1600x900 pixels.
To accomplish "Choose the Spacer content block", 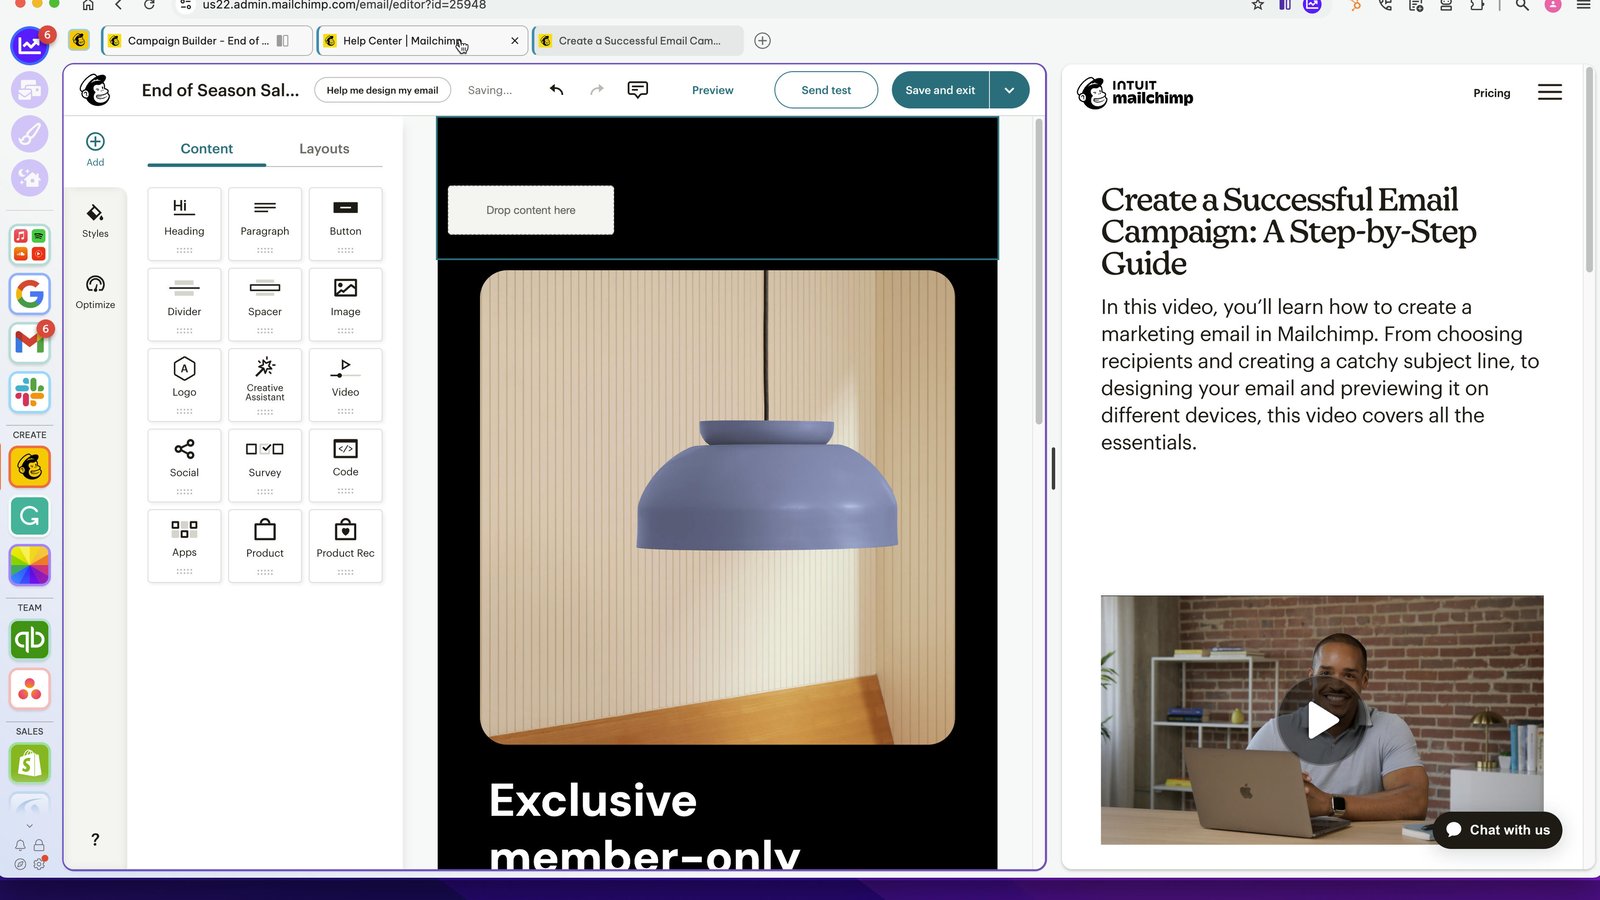I will coord(265,304).
